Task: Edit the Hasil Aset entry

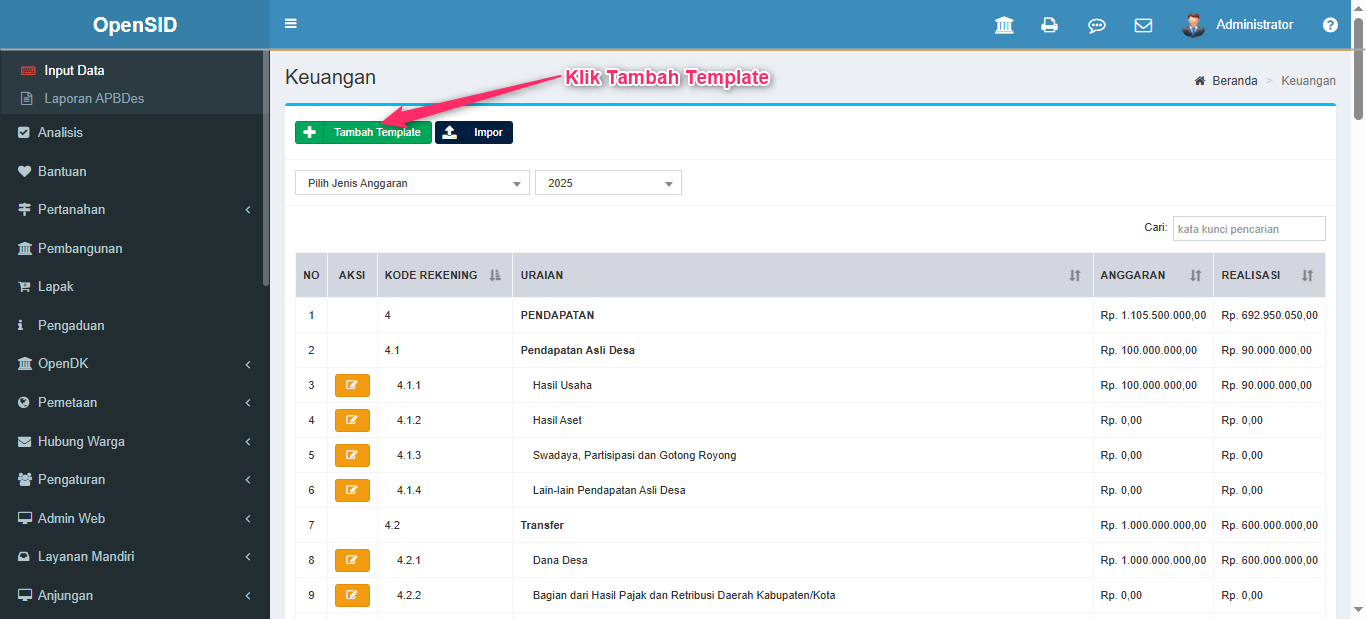Action: point(352,420)
